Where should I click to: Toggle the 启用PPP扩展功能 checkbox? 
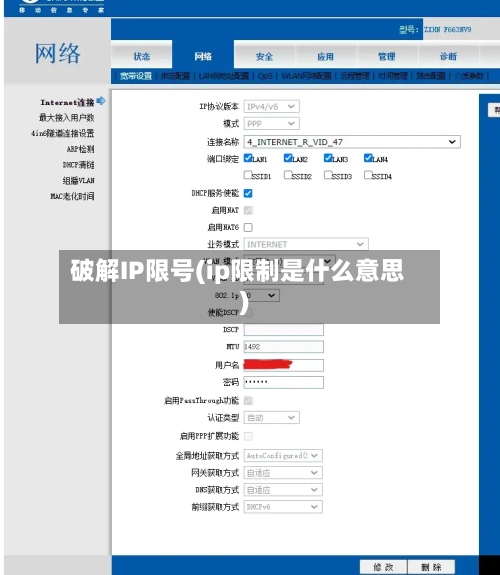[x=248, y=436]
